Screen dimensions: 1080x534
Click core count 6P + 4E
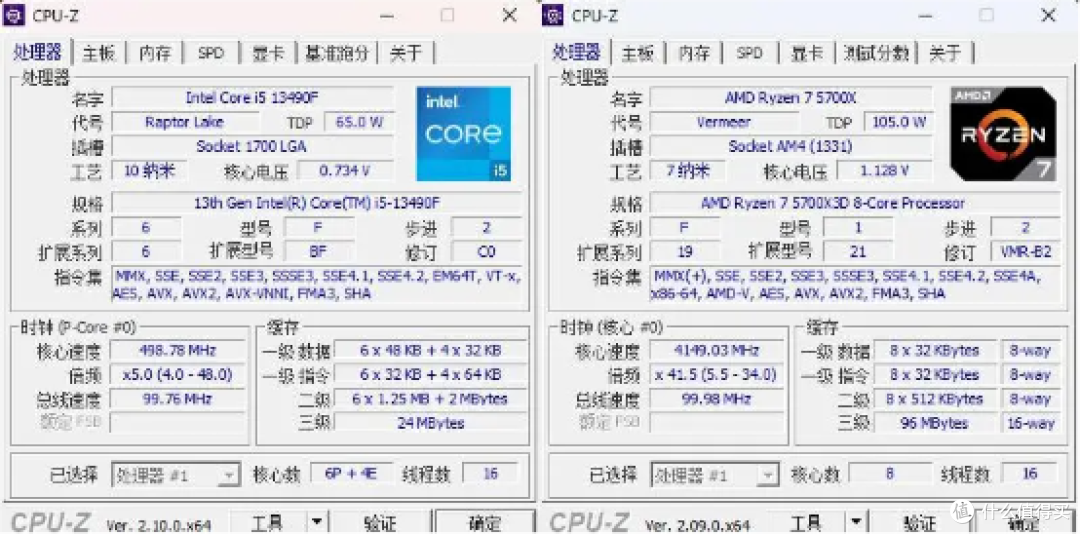coord(351,474)
